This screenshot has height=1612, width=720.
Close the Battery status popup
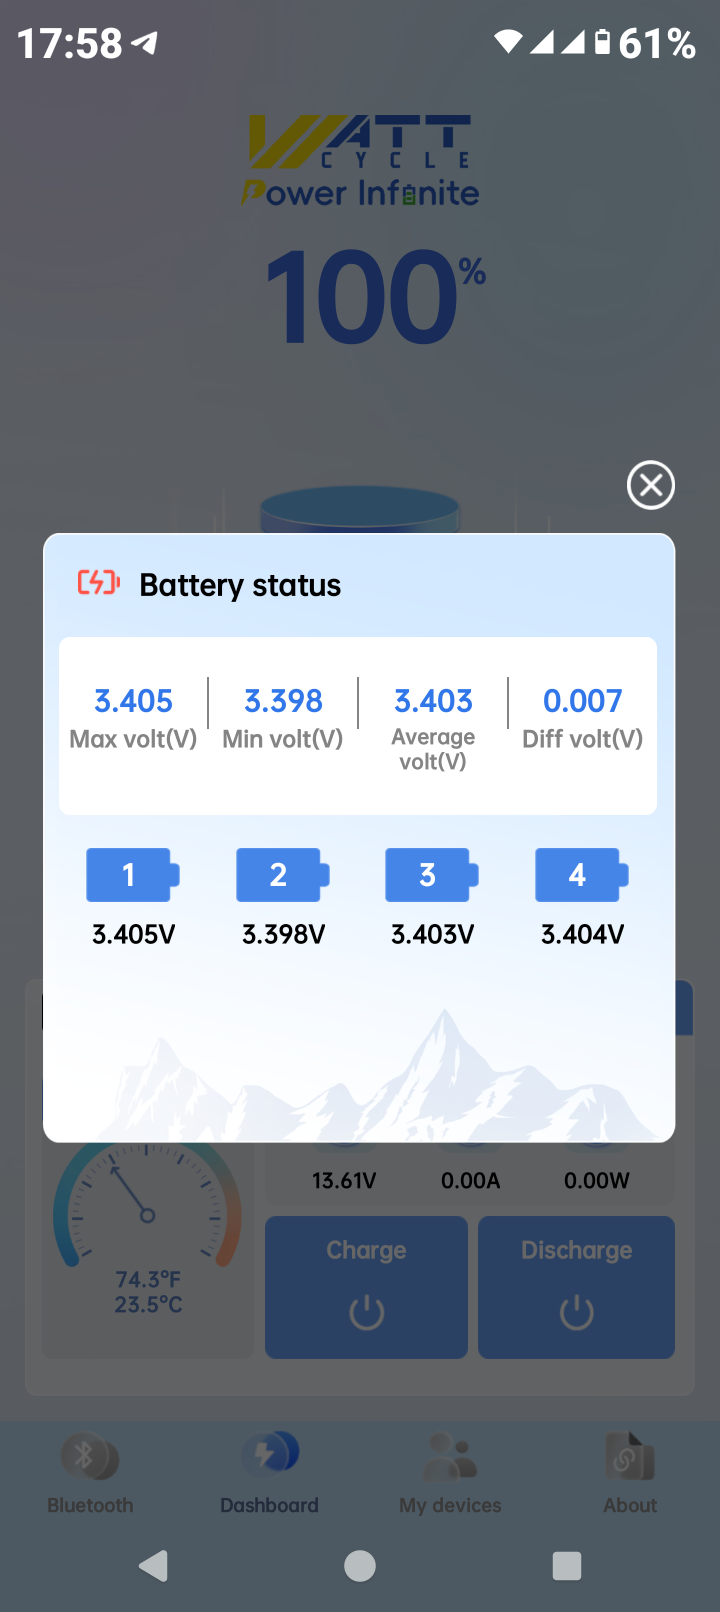coord(650,485)
